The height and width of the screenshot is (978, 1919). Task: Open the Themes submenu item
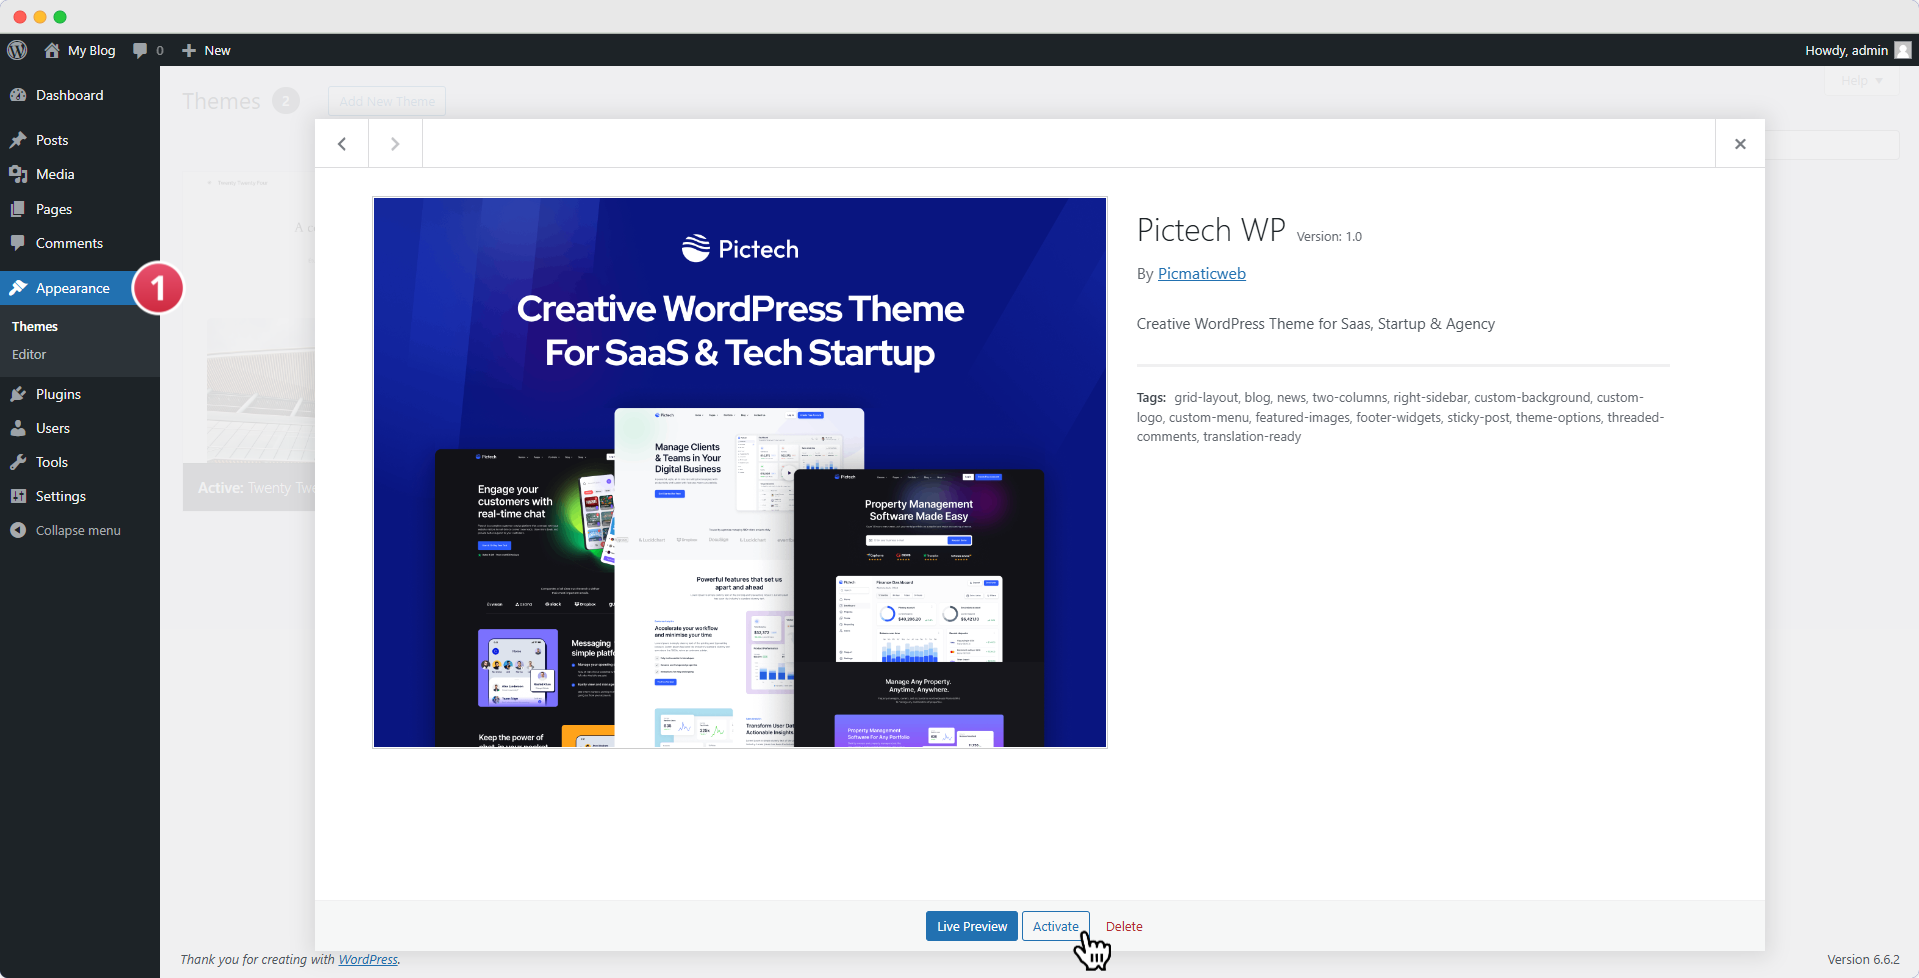pyautogui.click(x=35, y=326)
